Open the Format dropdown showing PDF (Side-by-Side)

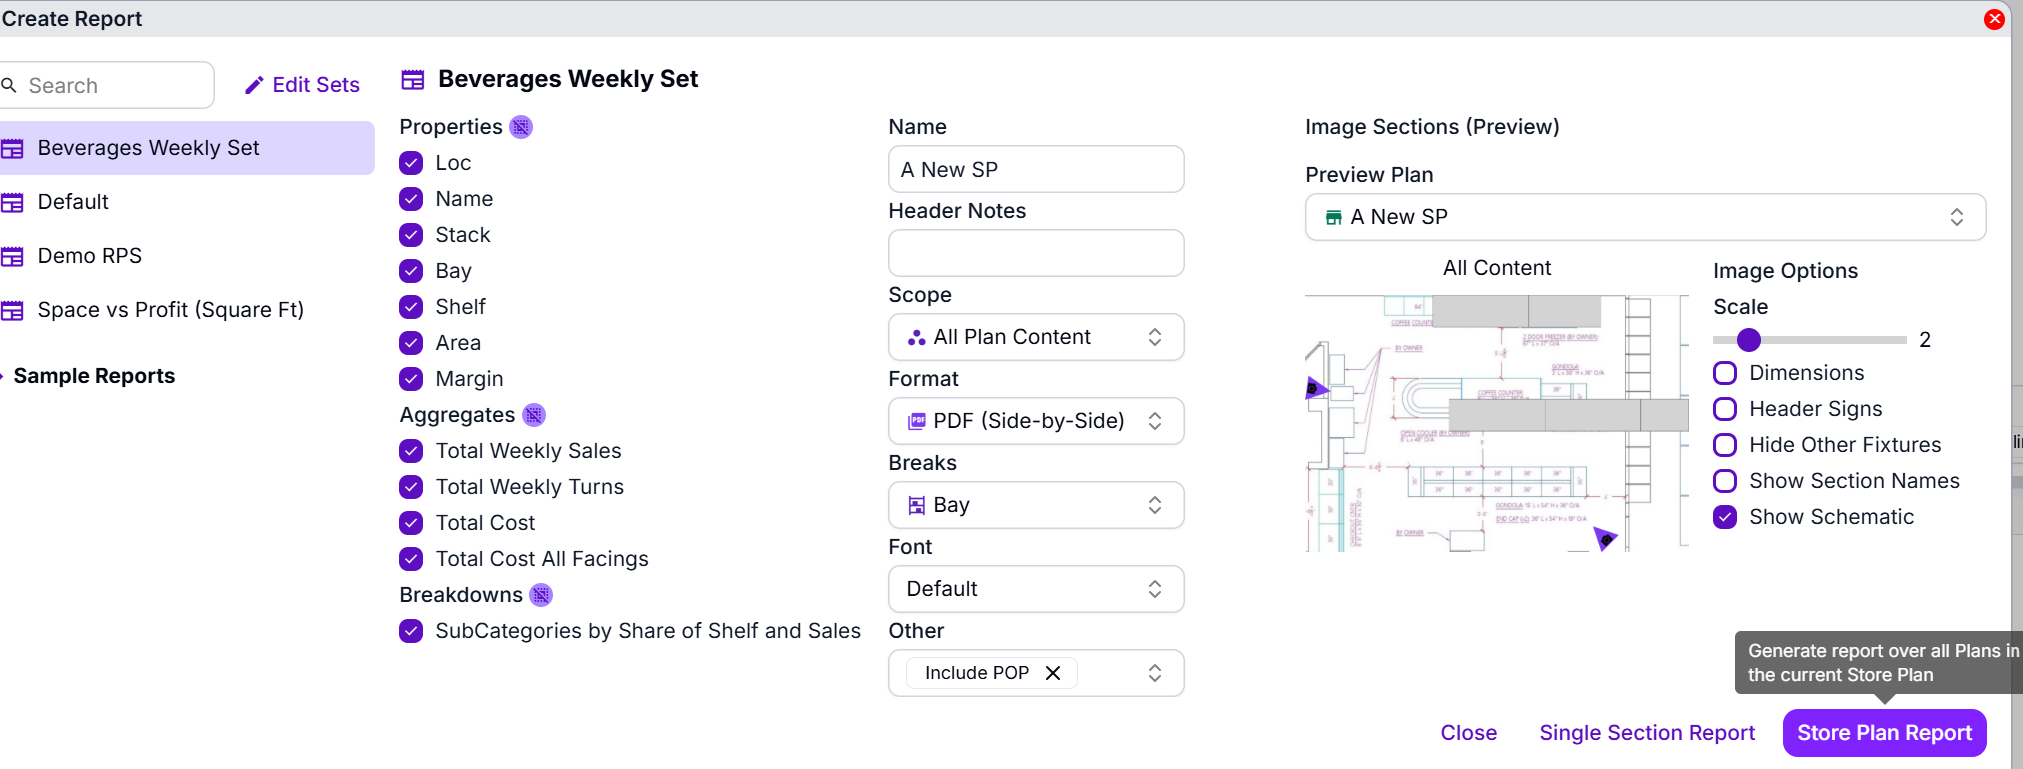pyautogui.click(x=1036, y=421)
